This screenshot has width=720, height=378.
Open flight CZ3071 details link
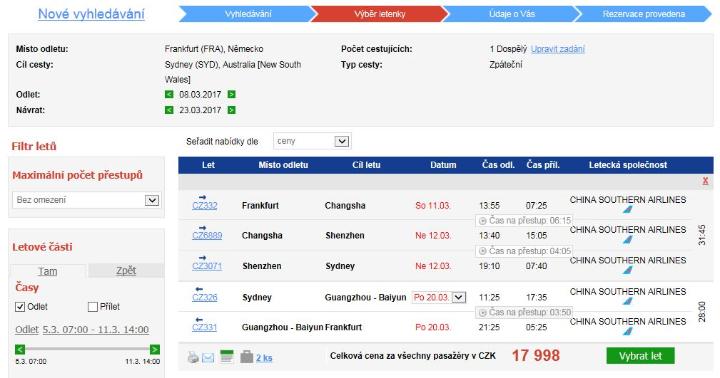click(x=207, y=266)
